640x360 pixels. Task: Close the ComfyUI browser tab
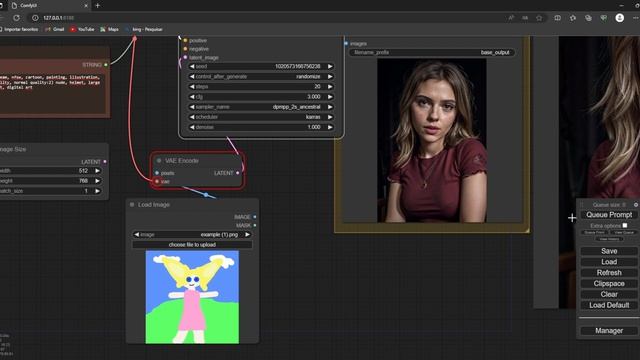tap(86, 6)
